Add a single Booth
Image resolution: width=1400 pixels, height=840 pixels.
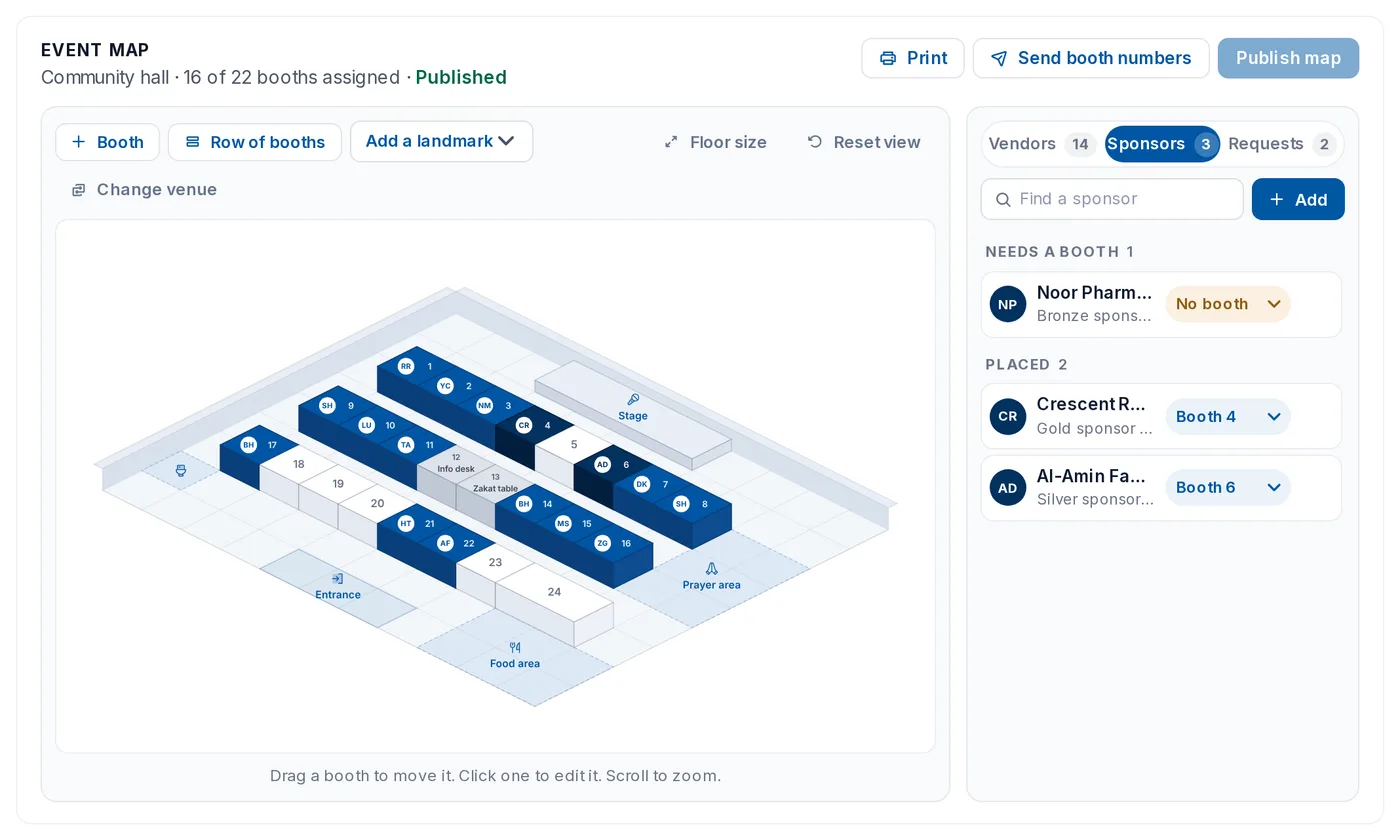107,142
